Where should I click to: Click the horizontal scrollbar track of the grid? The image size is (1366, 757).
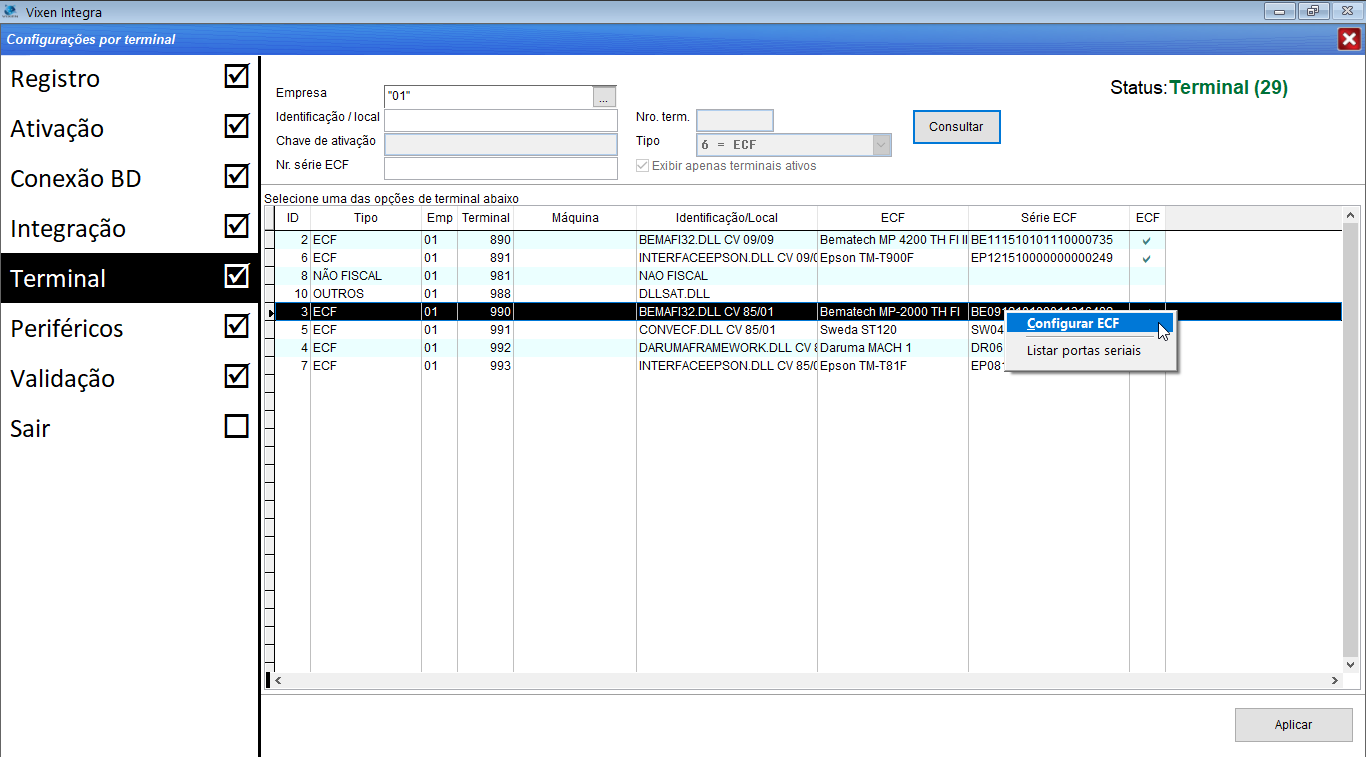[x=800, y=680]
